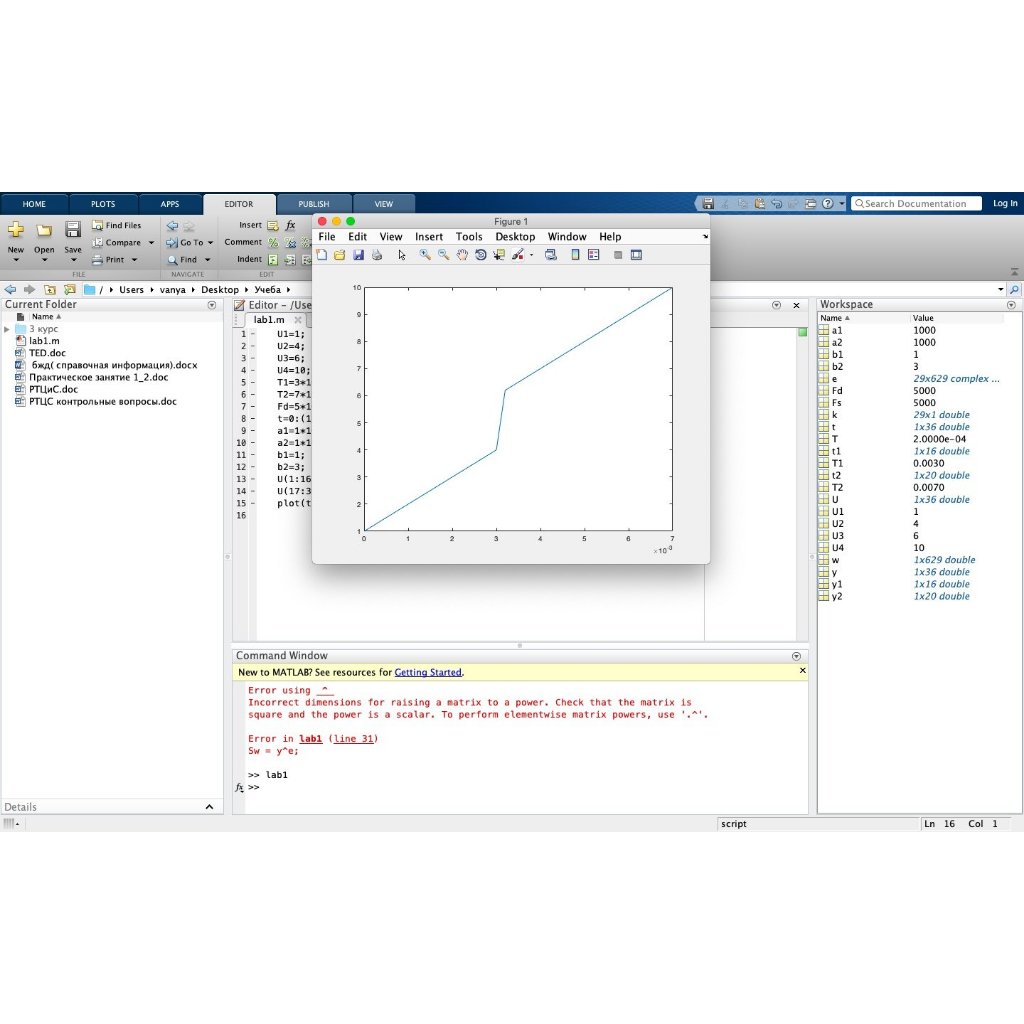
Task: Open the Brush color dropdown arrow
Action: click(532, 255)
